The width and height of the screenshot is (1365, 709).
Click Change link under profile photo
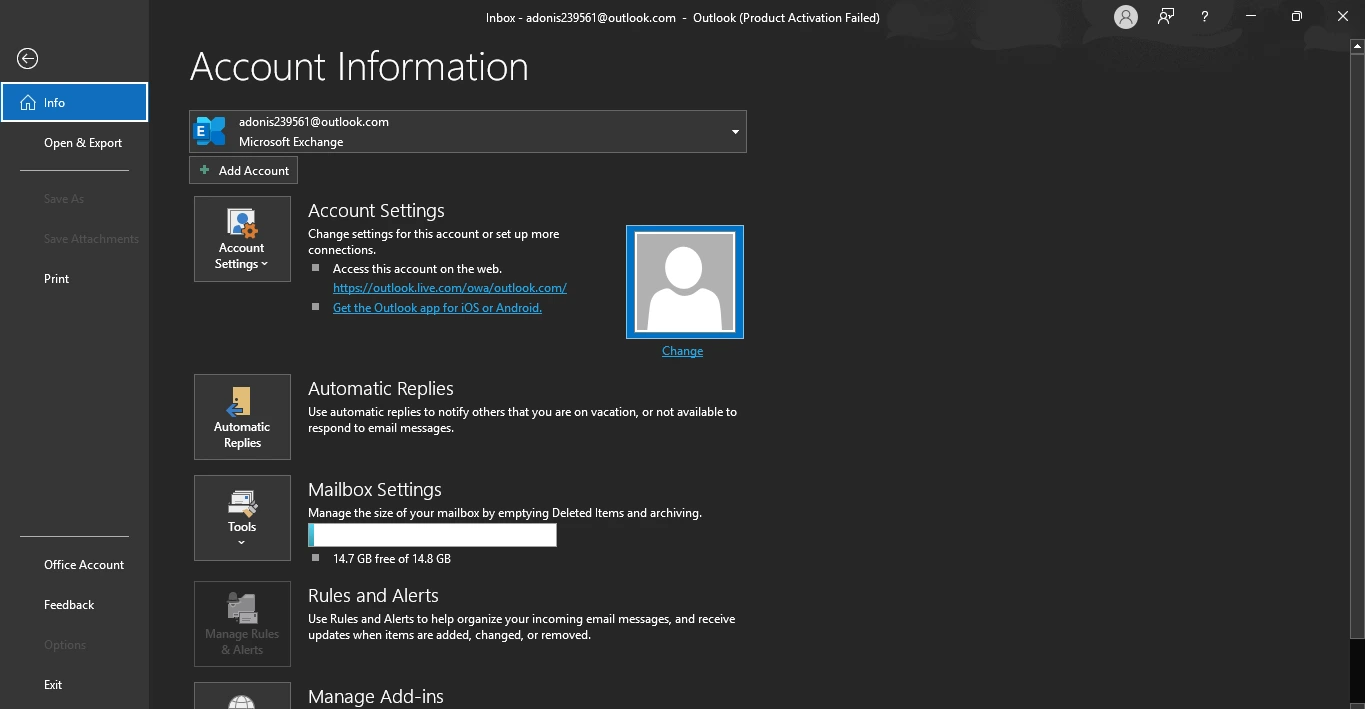682,351
